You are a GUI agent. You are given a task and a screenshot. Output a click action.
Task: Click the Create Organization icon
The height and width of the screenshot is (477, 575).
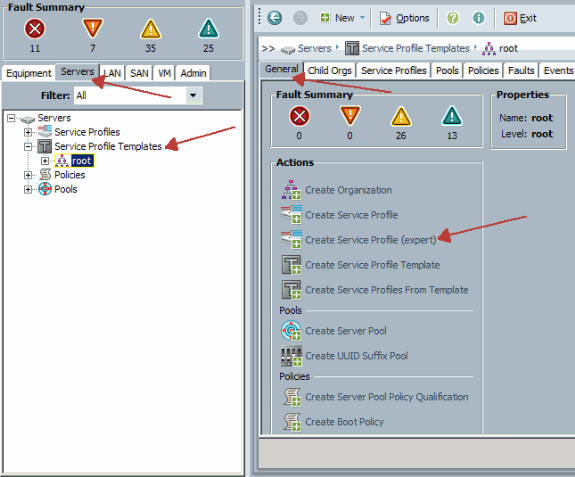tap(291, 190)
